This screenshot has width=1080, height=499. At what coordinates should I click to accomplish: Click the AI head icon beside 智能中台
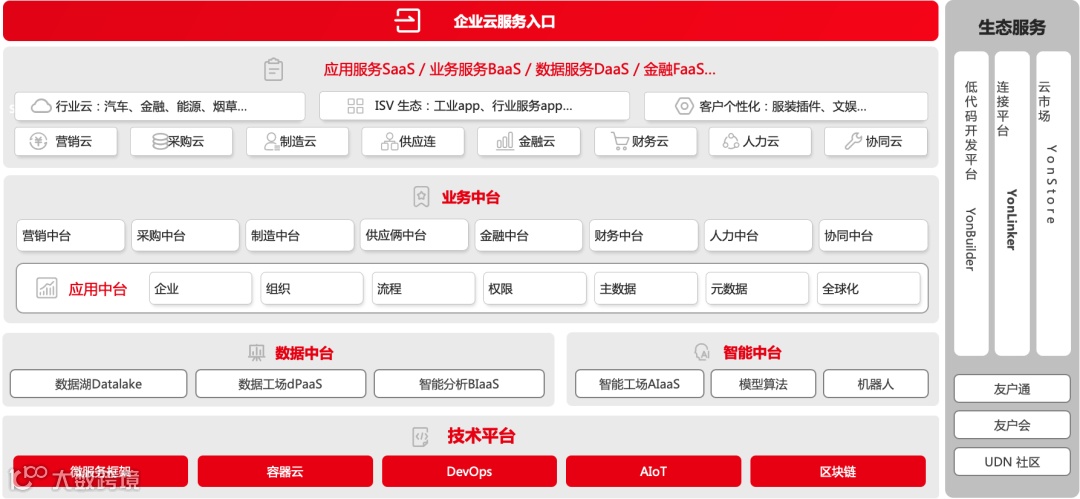(x=702, y=353)
